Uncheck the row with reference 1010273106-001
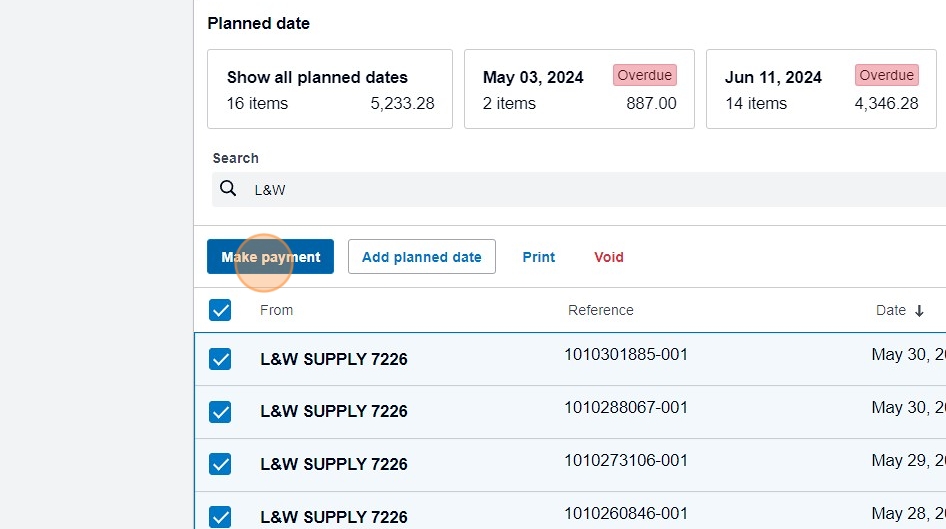The height and width of the screenshot is (529, 946). coord(220,464)
